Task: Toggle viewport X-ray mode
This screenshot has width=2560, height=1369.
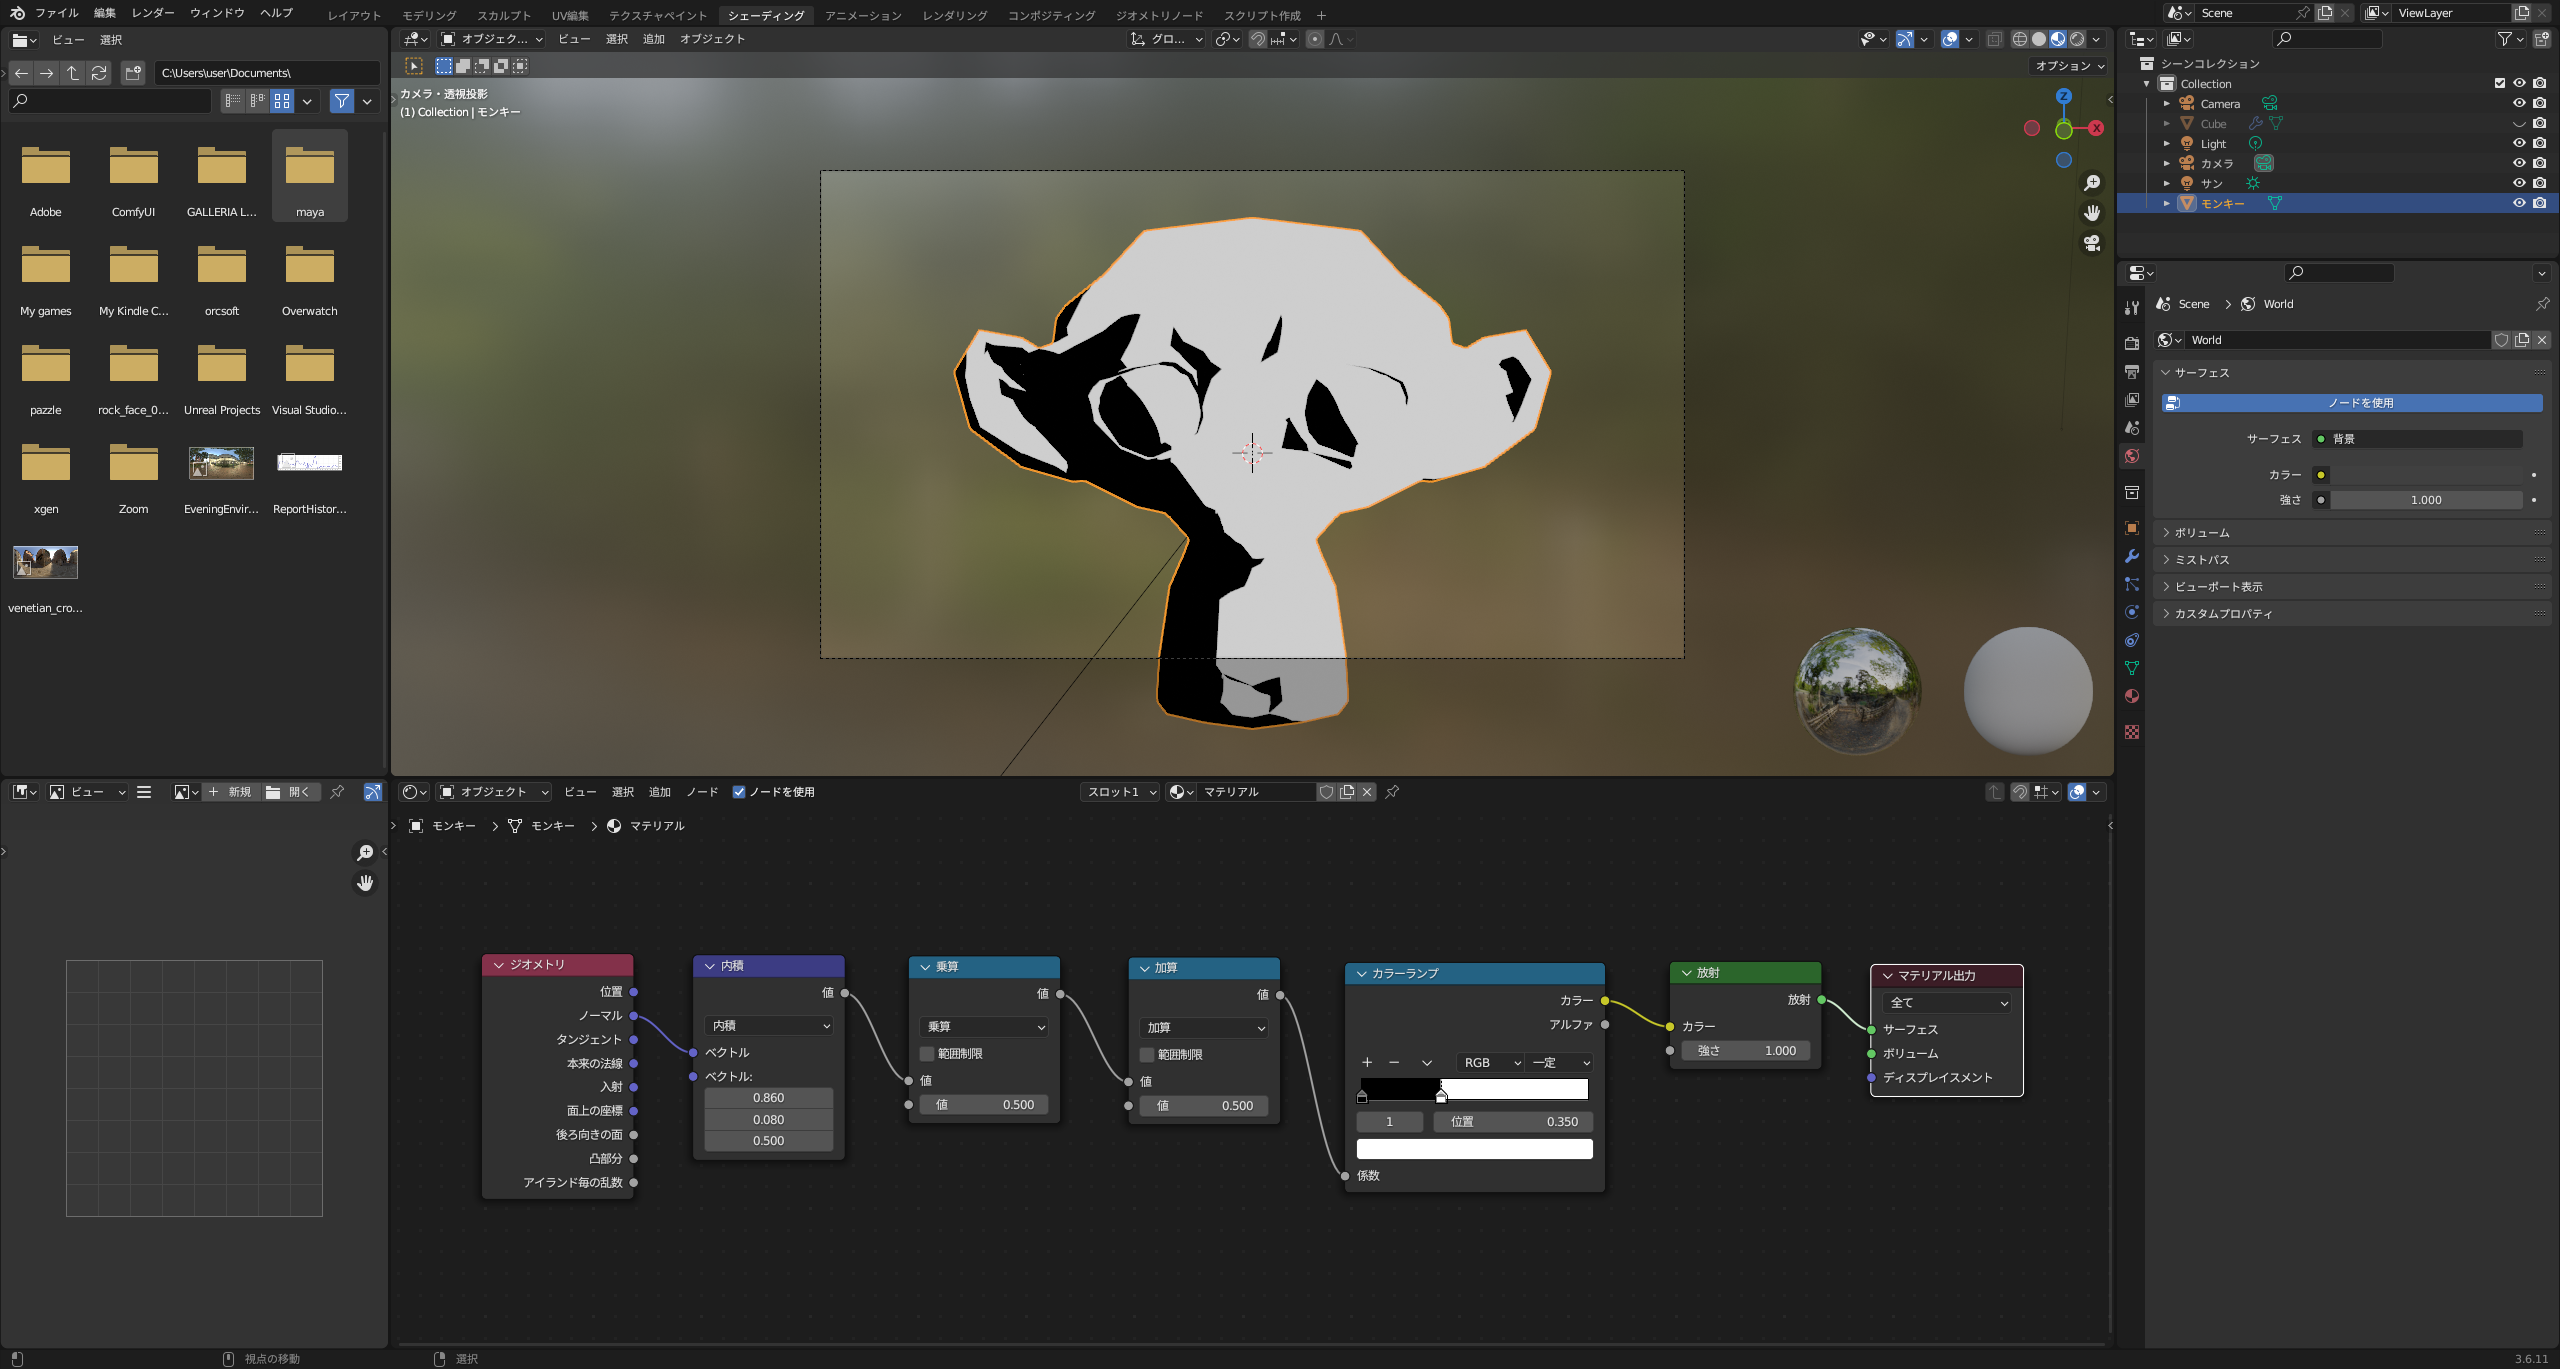Action: pos(1994,39)
